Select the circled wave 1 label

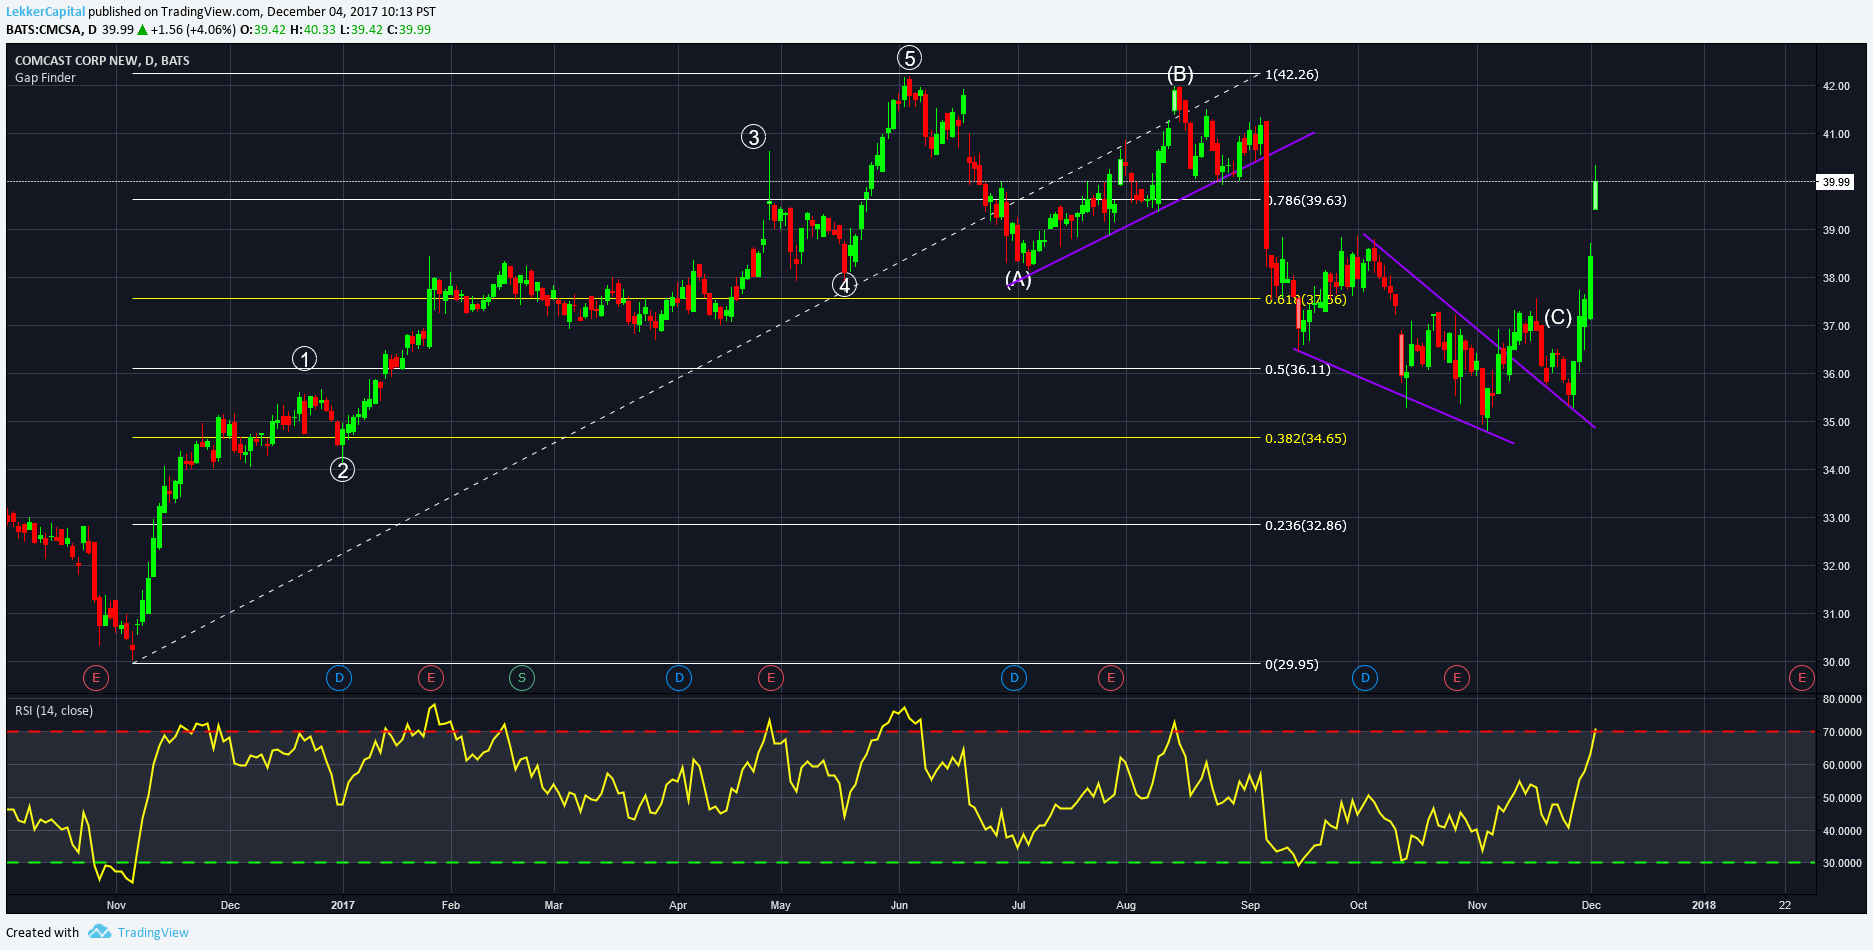304,358
